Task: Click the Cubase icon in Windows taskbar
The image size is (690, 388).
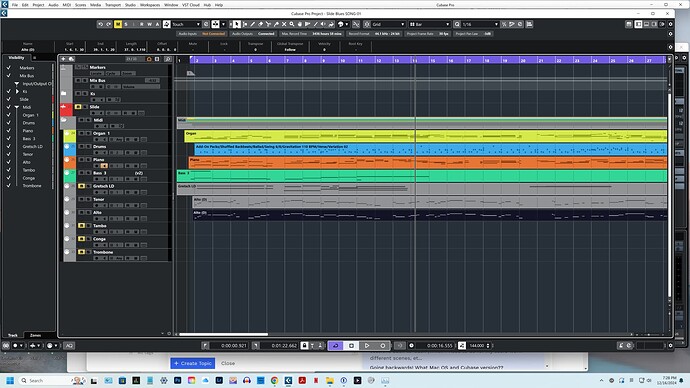Action: click(x=288, y=381)
